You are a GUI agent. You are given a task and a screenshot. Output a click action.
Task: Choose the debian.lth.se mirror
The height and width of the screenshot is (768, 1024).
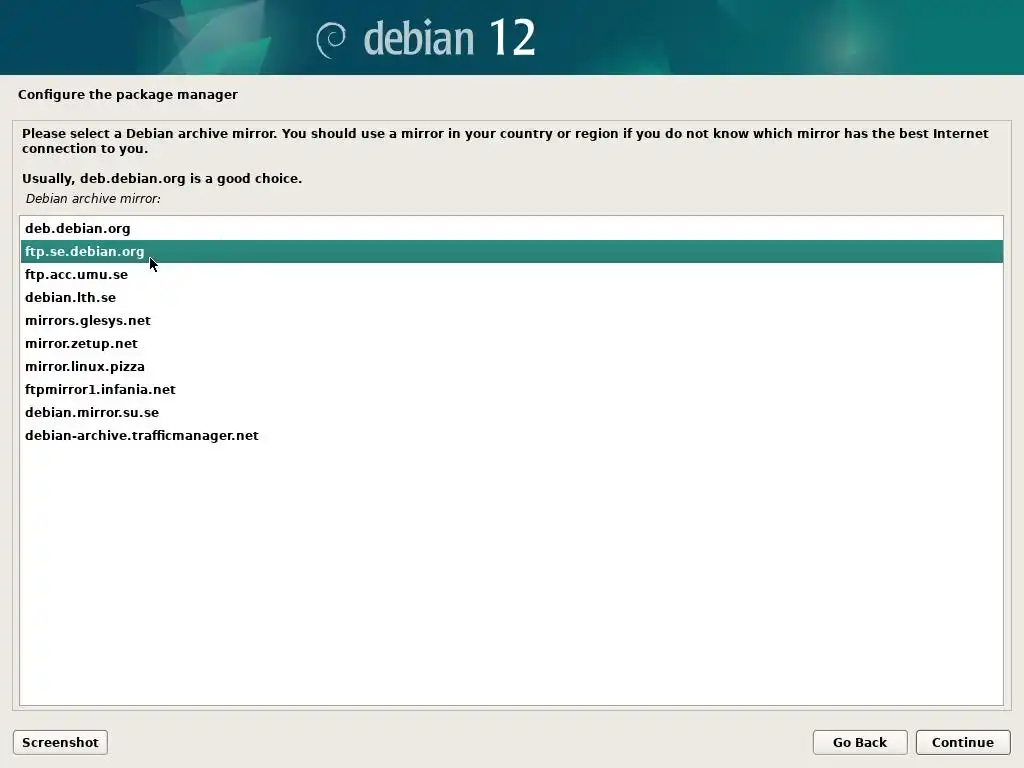tap(511, 297)
